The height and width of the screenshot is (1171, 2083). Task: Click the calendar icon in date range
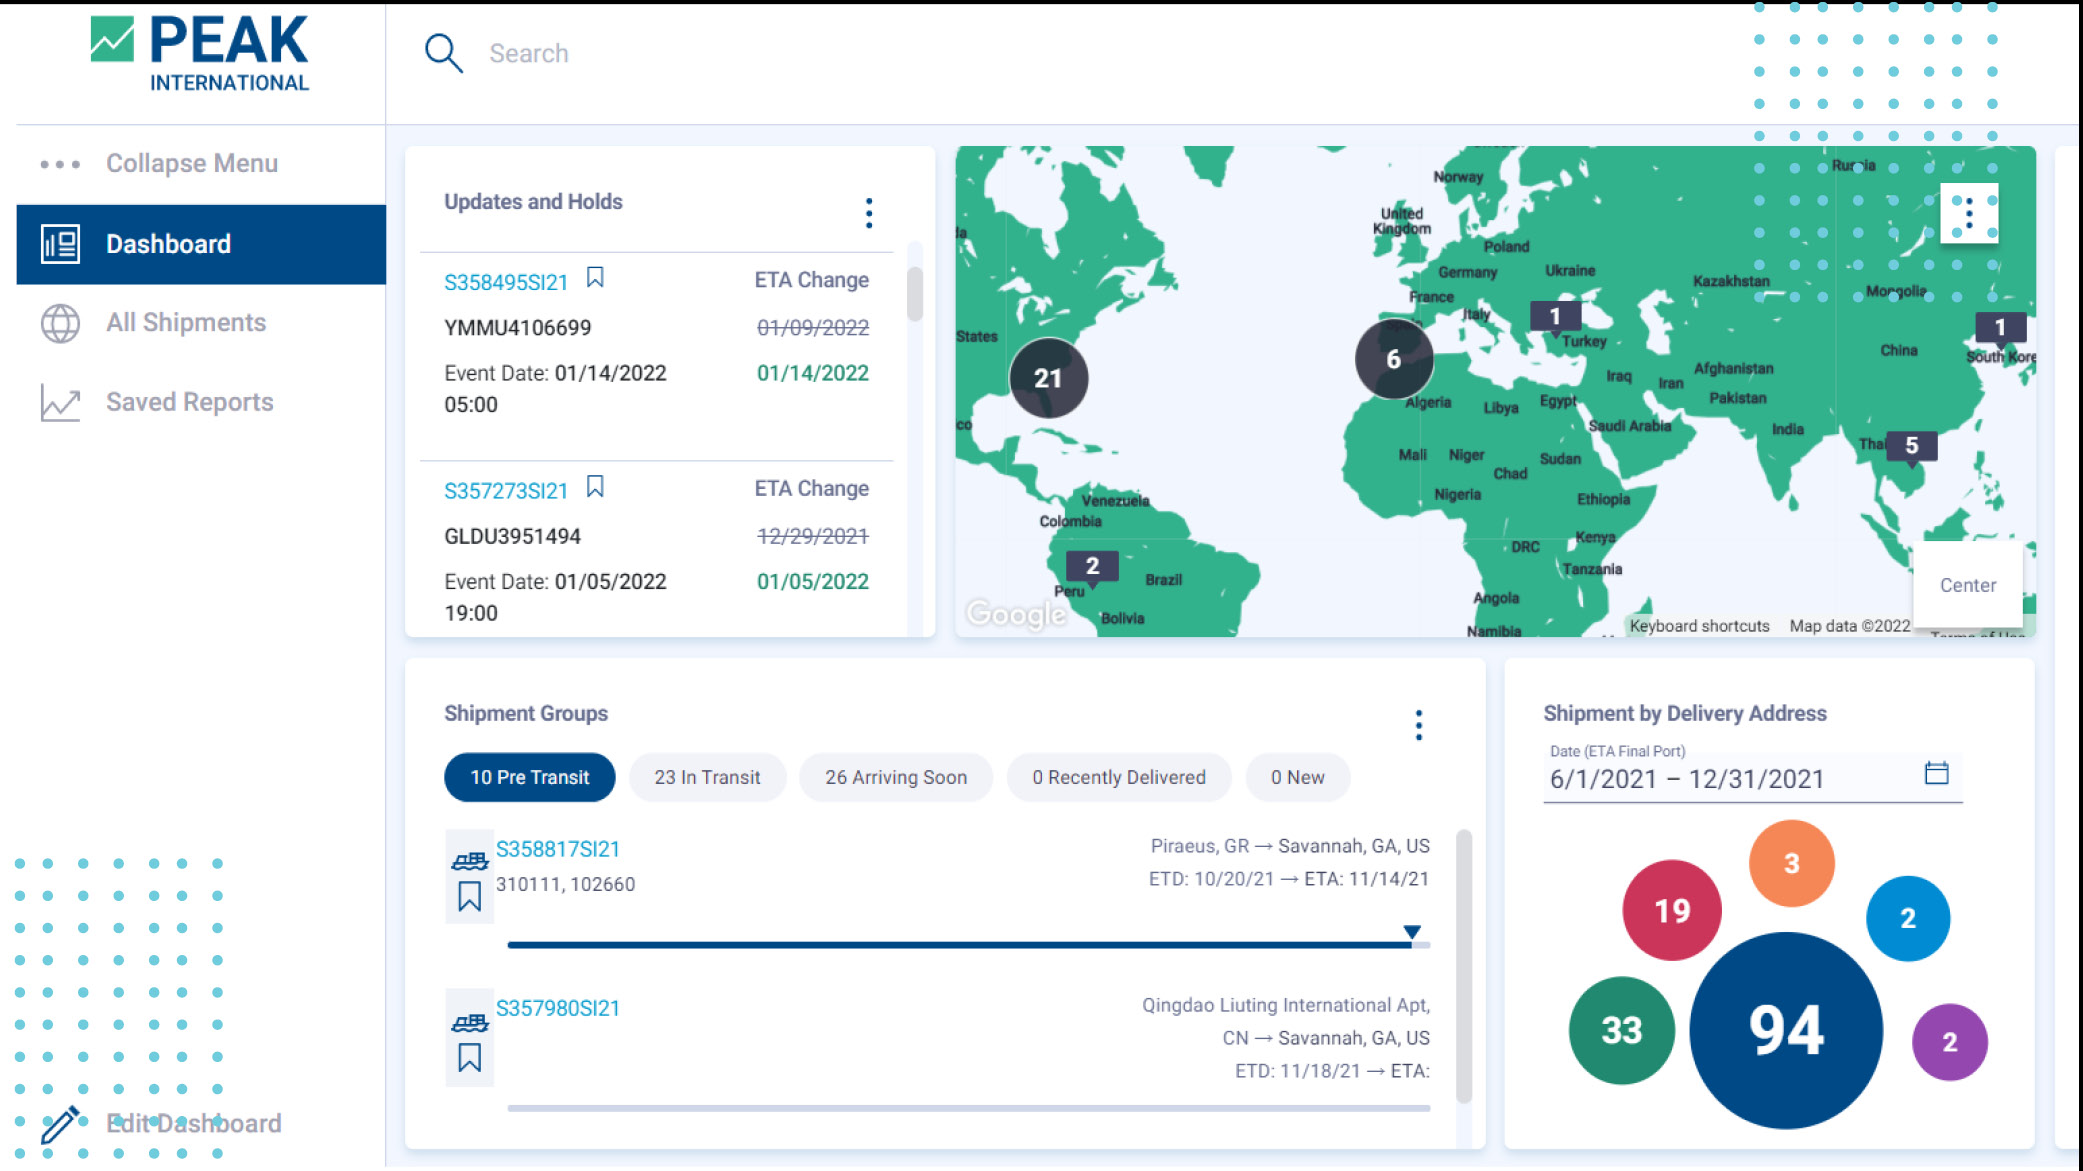click(1936, 773)
